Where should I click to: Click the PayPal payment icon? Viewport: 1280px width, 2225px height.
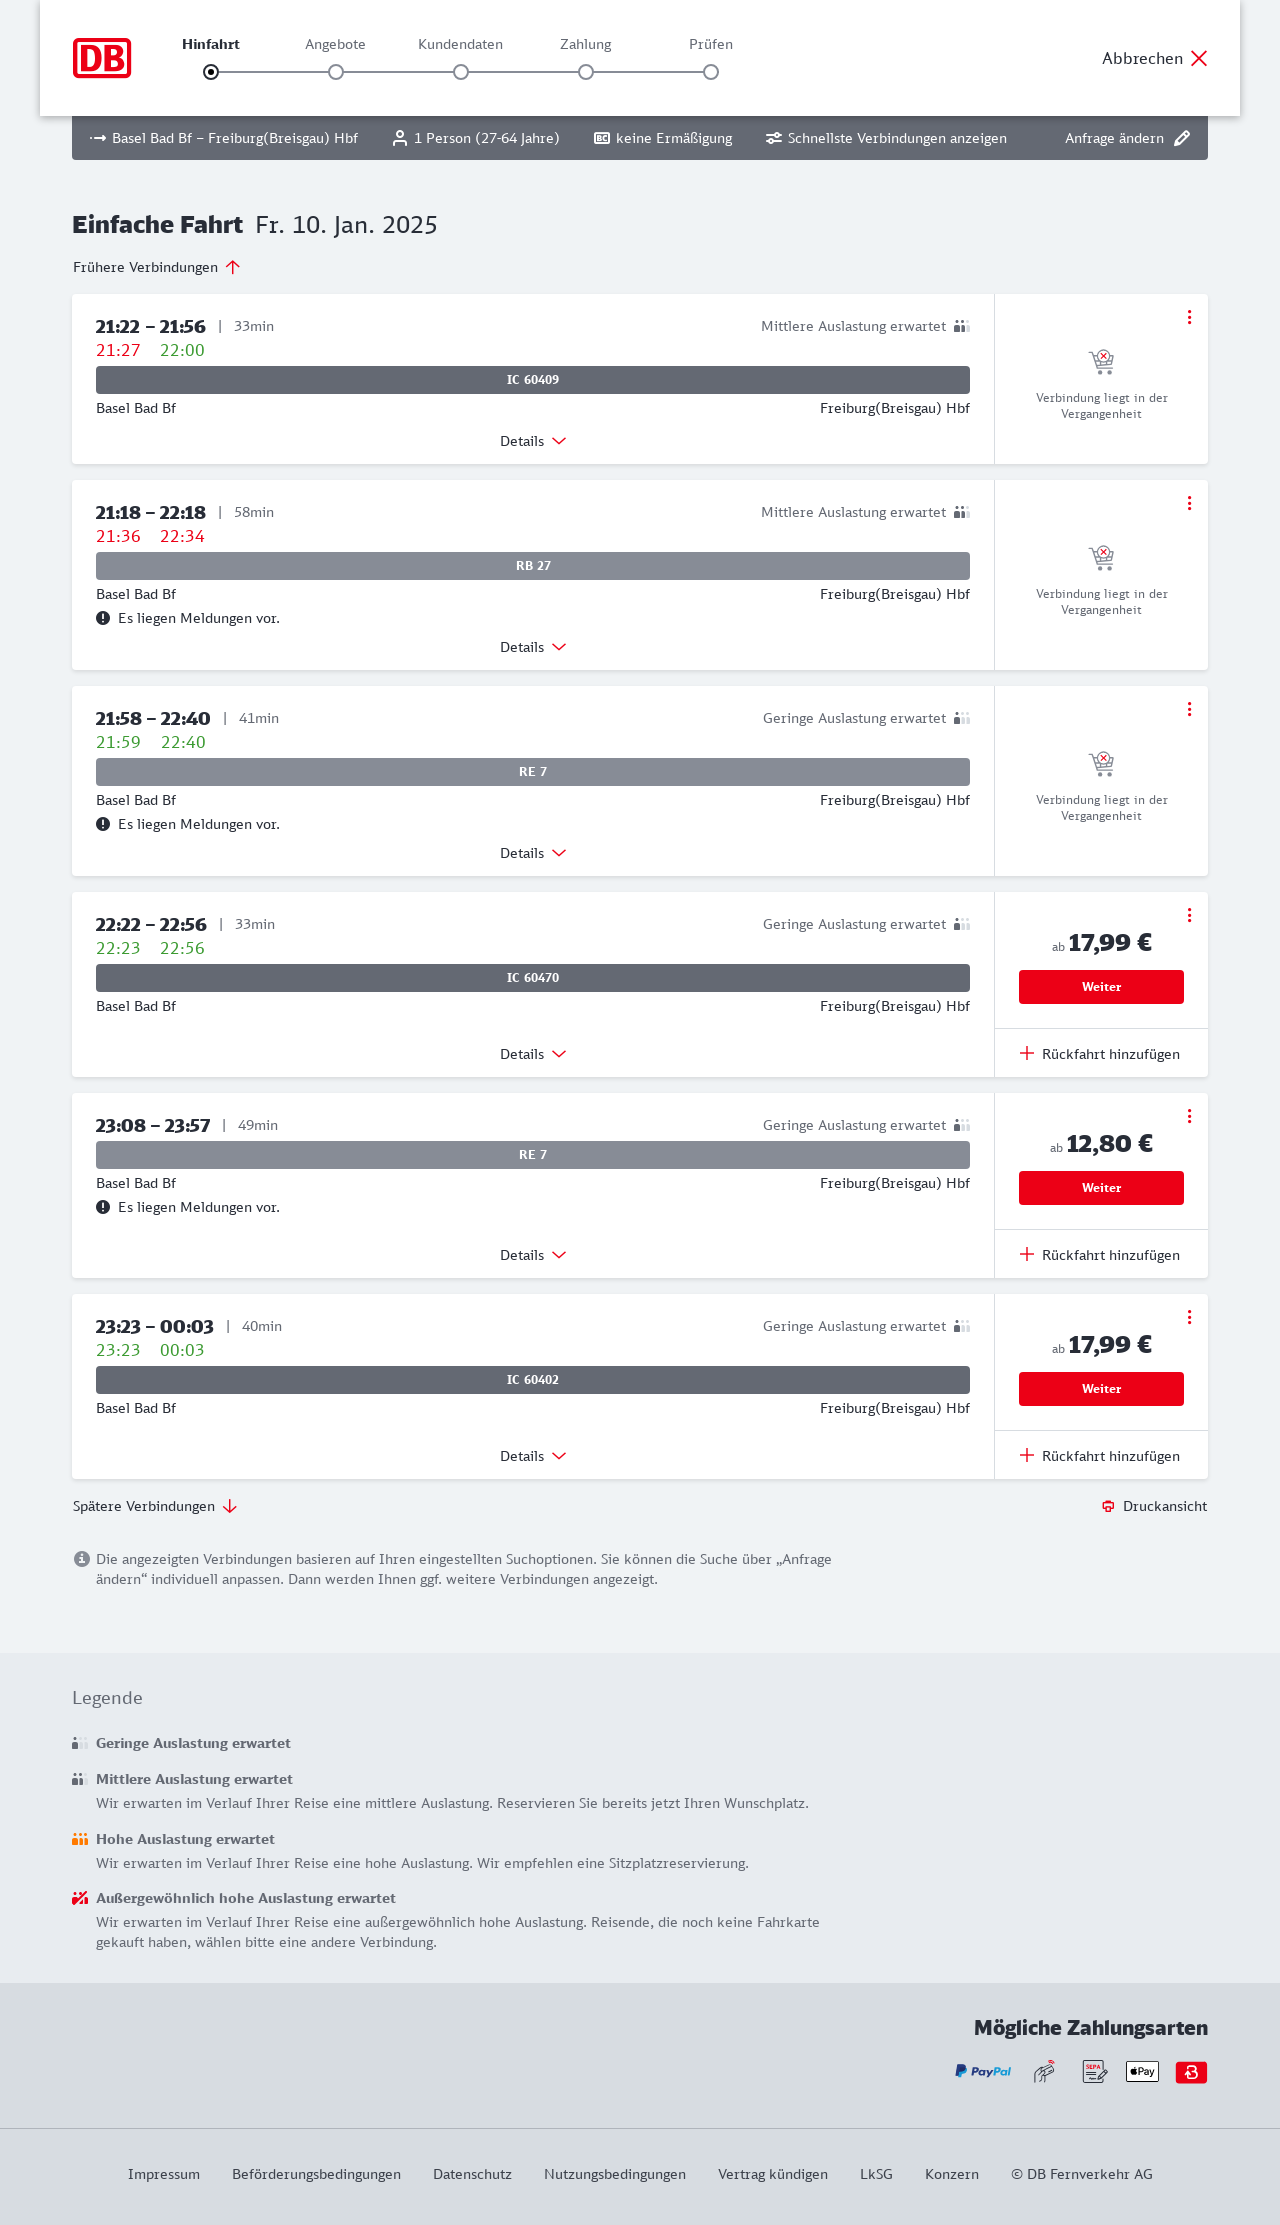pos(983,2071)
